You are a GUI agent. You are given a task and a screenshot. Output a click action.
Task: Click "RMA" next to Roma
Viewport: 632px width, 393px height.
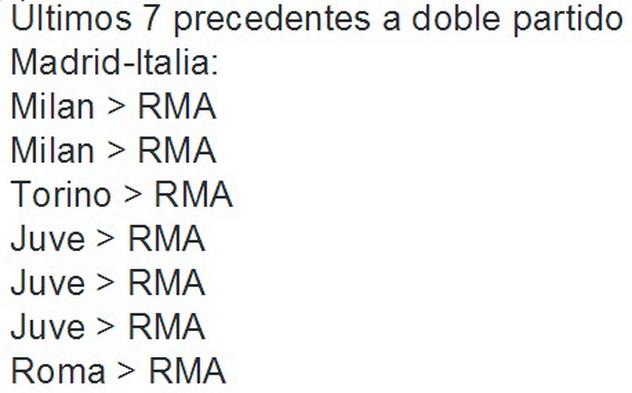[x=187, y=370]
